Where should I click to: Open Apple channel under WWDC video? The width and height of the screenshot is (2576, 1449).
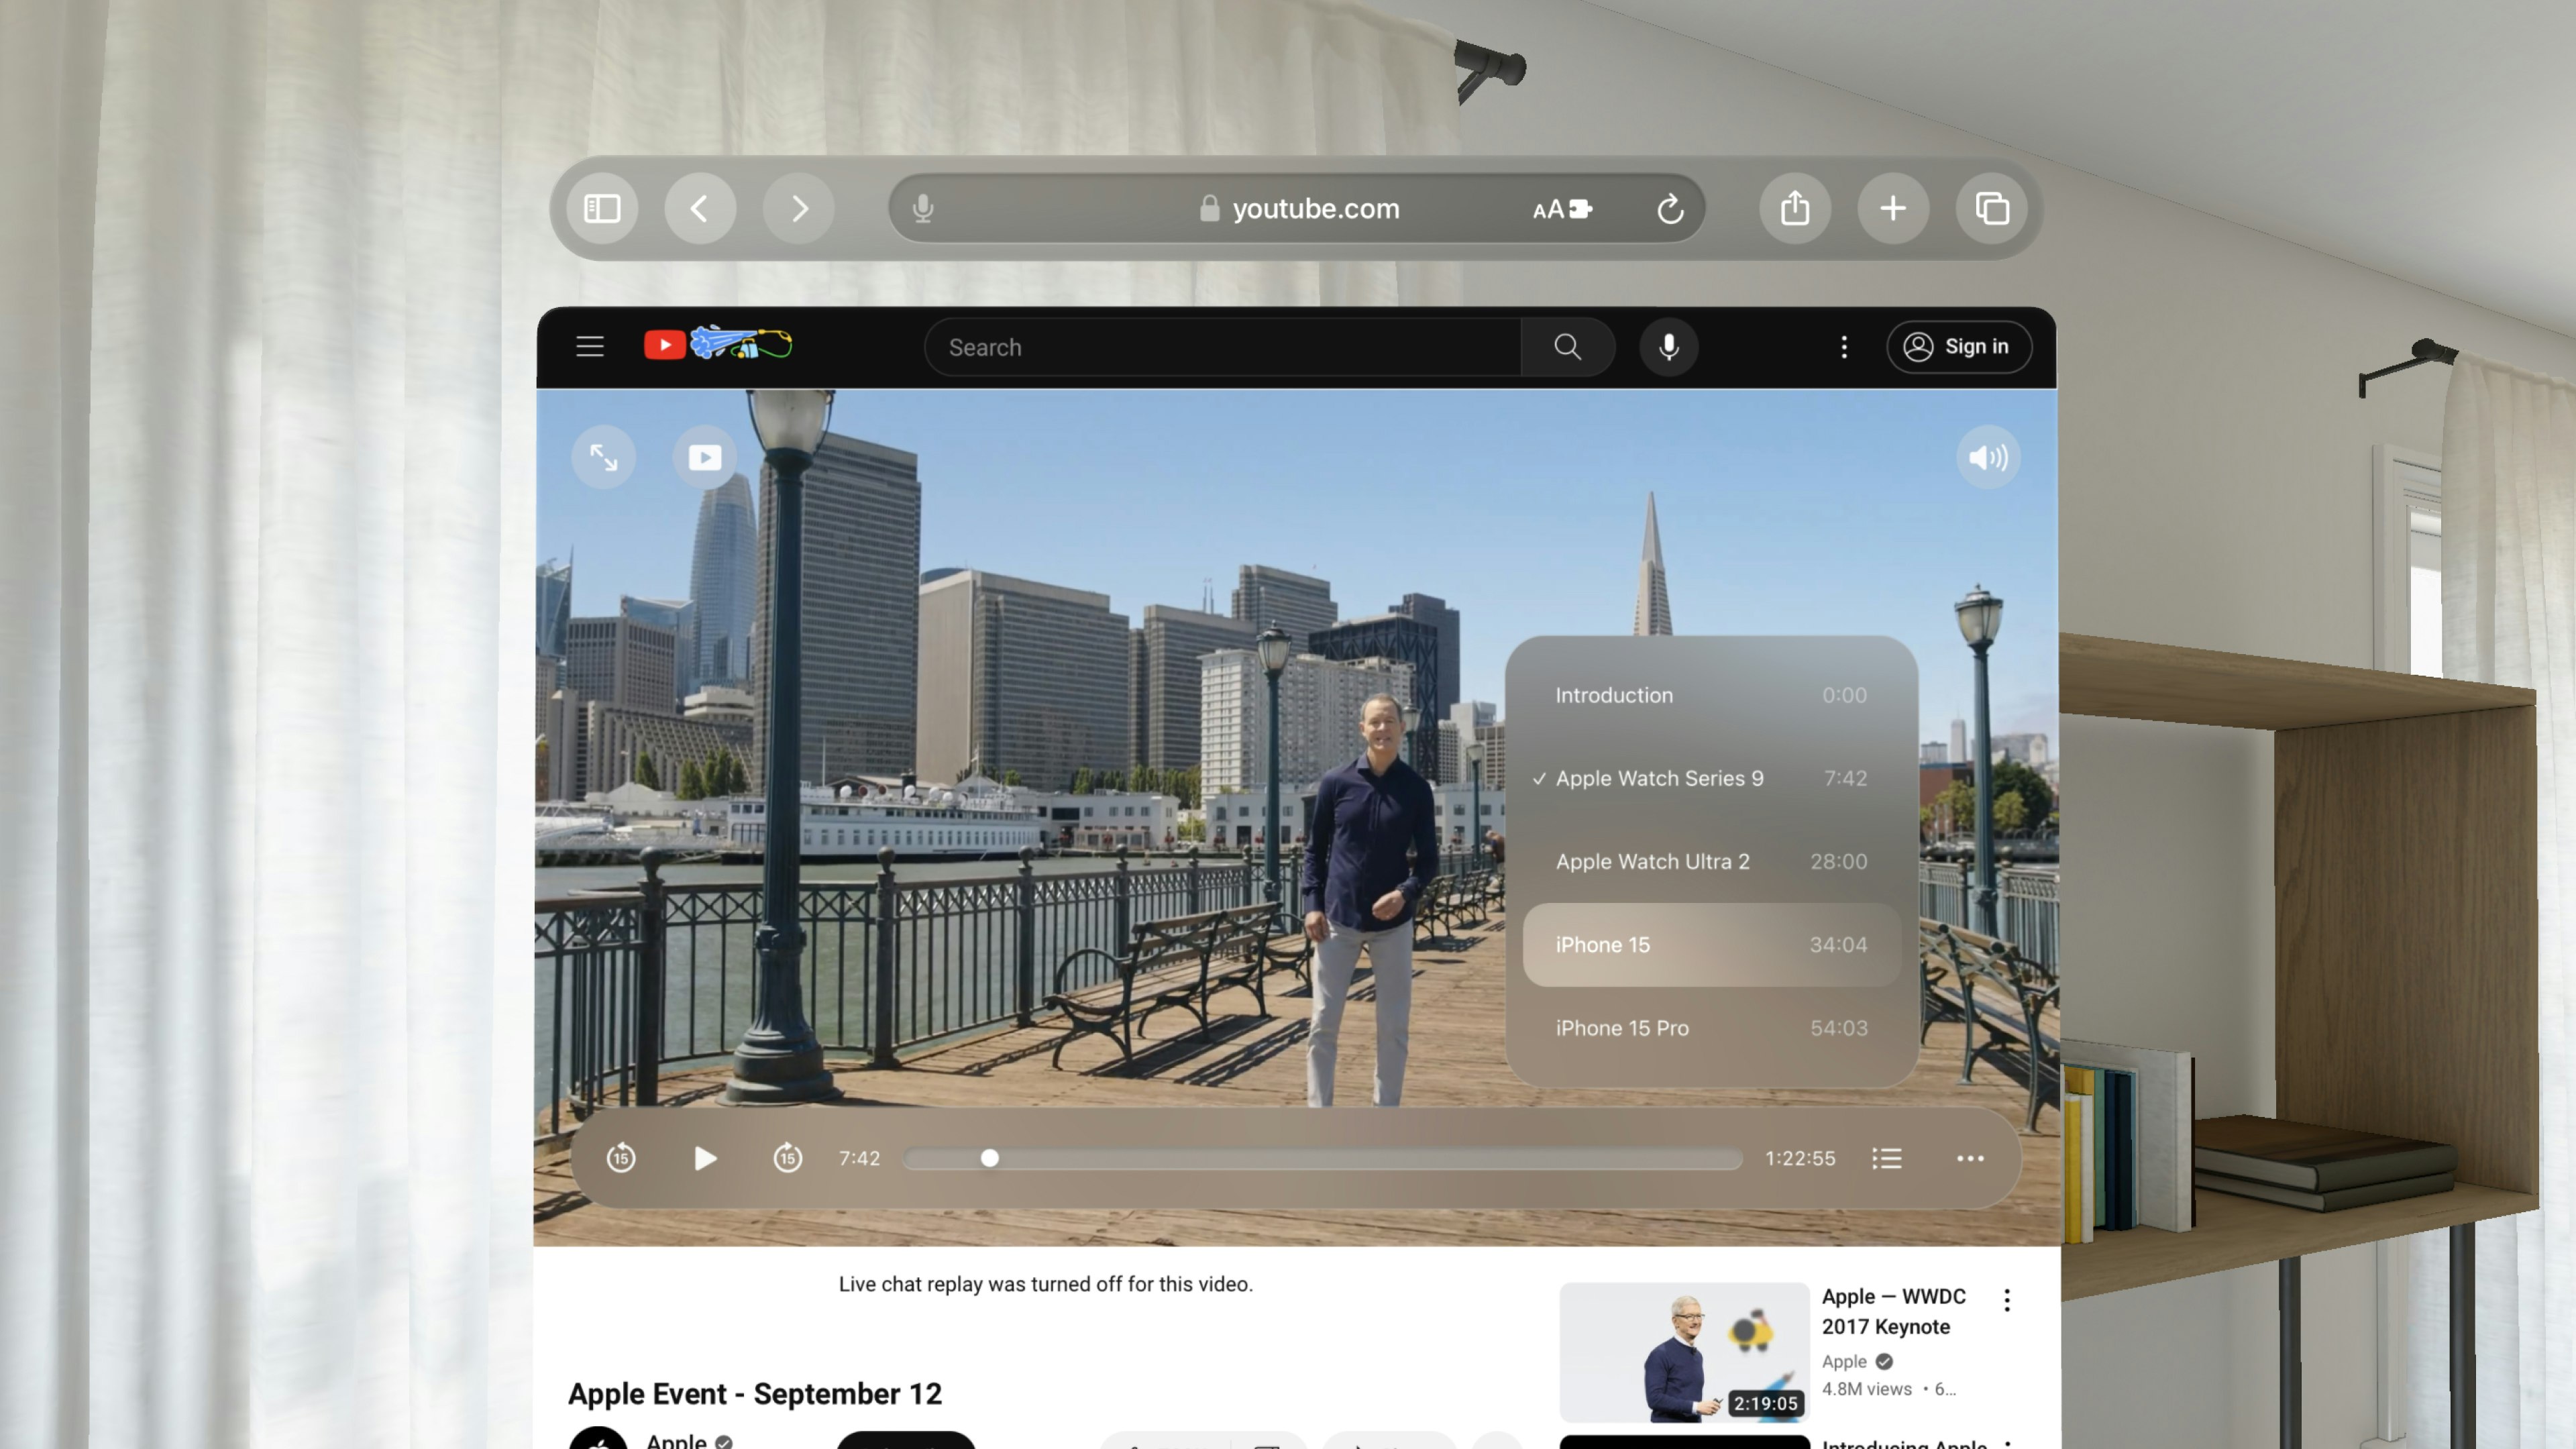pos(1844,1361)
